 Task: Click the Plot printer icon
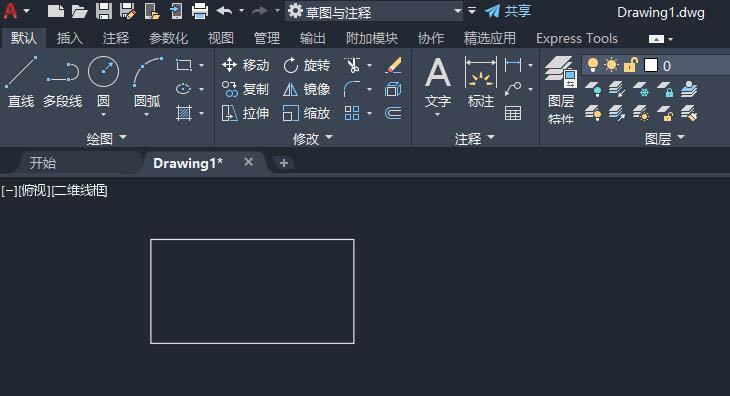click(200, 11)
